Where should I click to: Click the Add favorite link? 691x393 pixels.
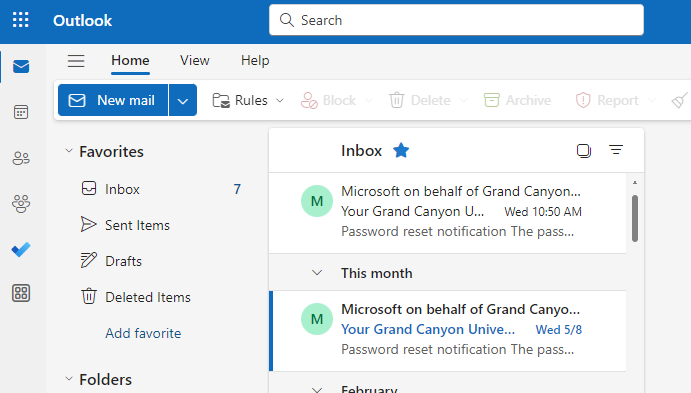(x=143, y=334)
